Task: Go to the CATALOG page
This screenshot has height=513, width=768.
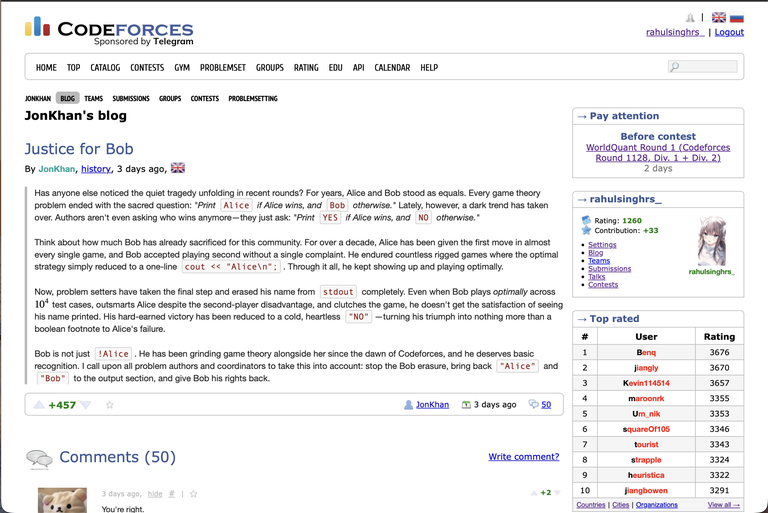Action: [x=105, y=68]
